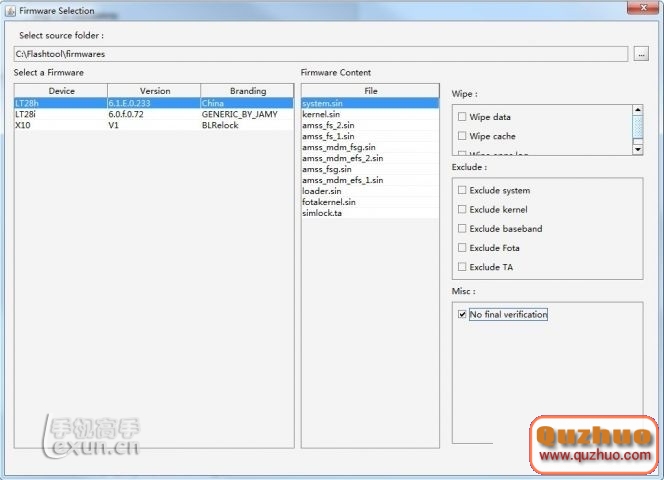Enable the Wipe cache checkbox
664x480 pixels.
pos(462,136)
